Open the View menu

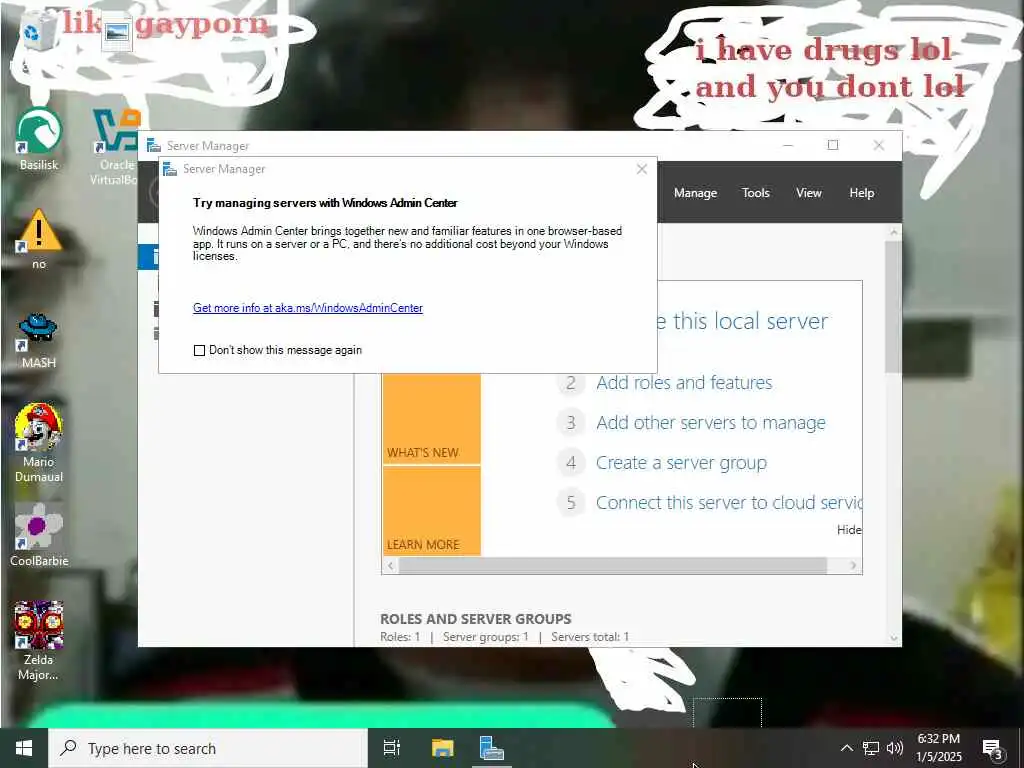tap(808, 193)
